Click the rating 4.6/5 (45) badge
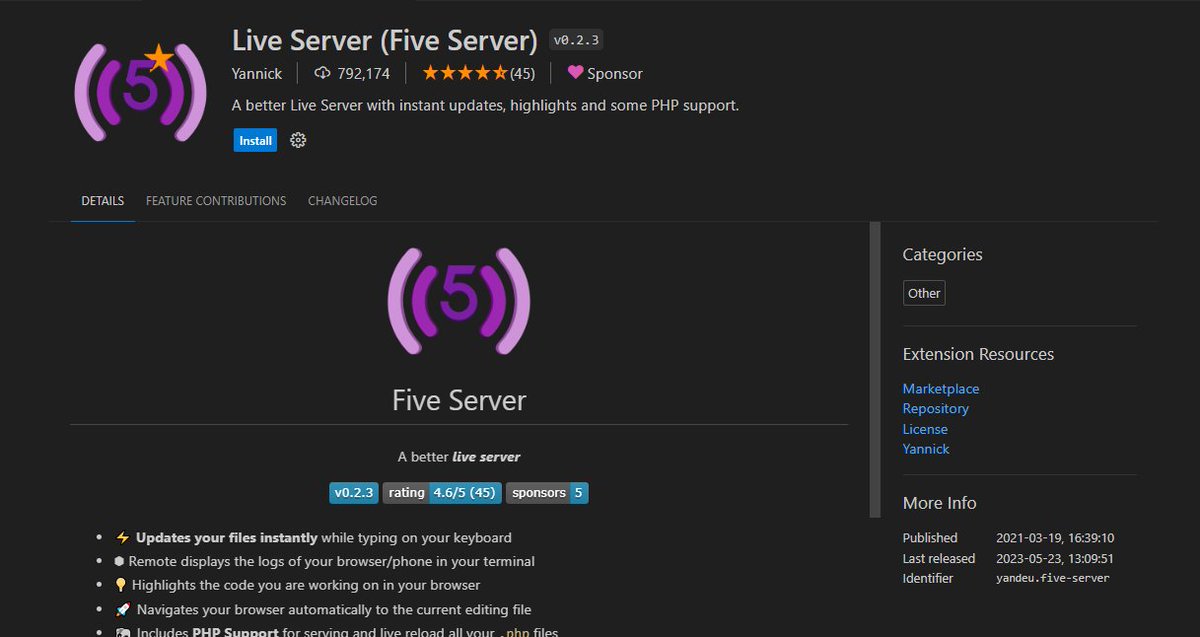 441,493
